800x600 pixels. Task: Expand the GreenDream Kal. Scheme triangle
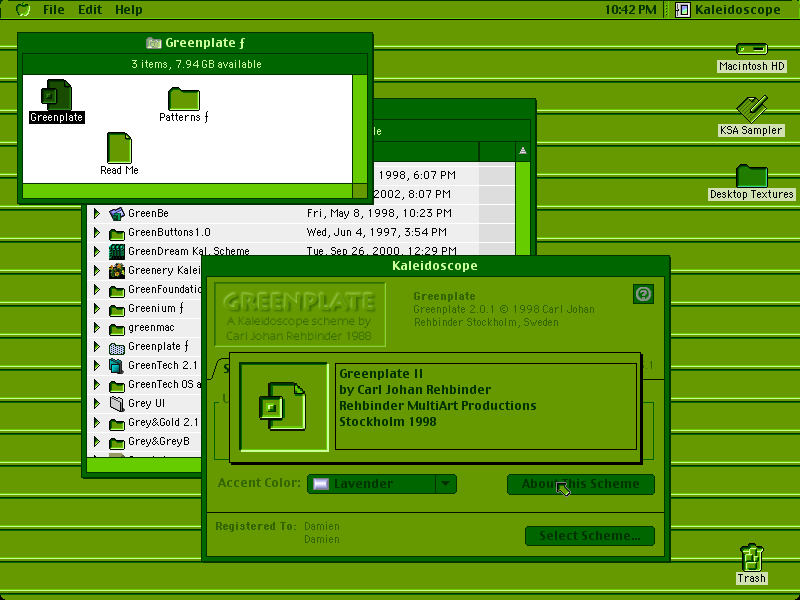(96, 252)
